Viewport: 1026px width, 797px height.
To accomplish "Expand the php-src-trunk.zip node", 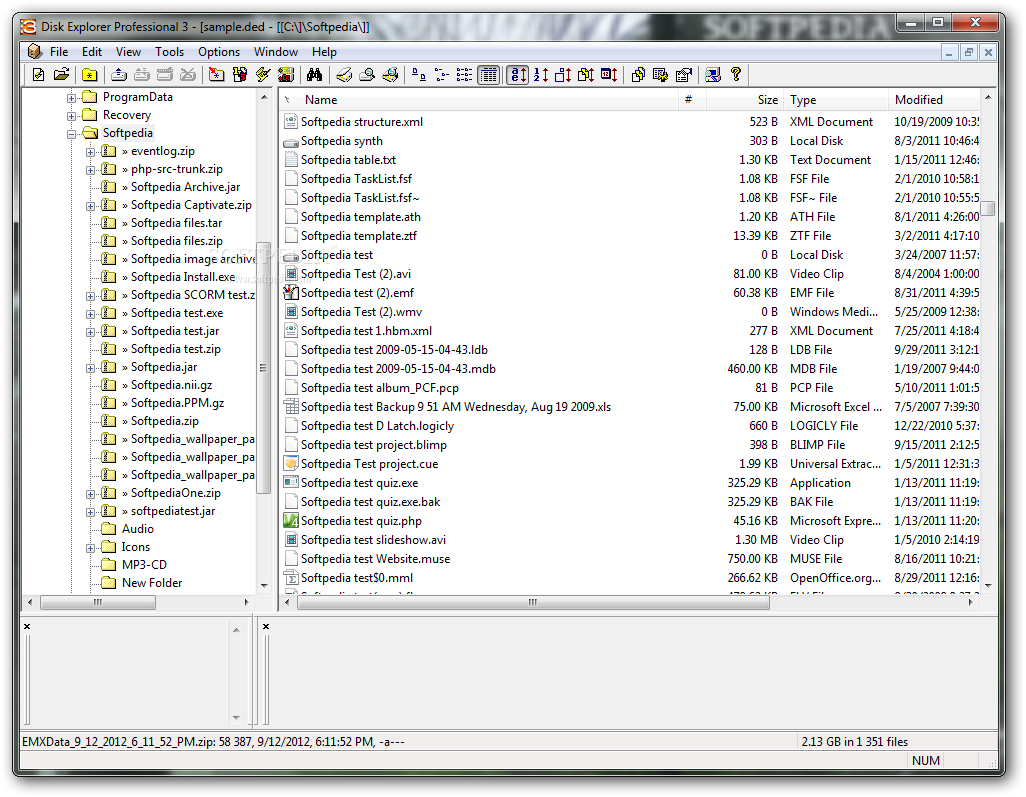I will click(90, 170).
